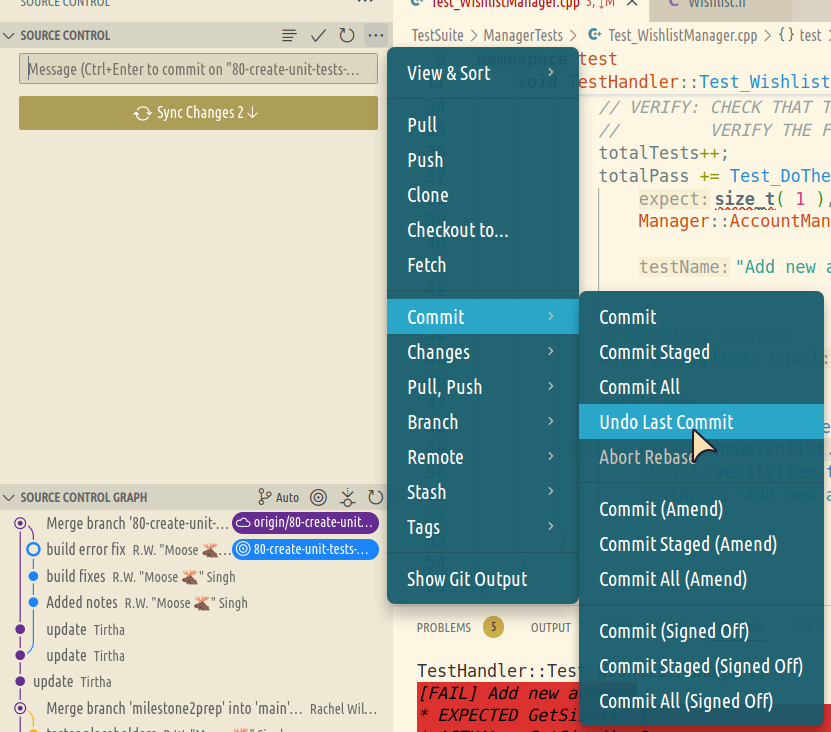Close the Test_WishlistManager.cpp editor tab
831x732 pixels.
[632, 3]
